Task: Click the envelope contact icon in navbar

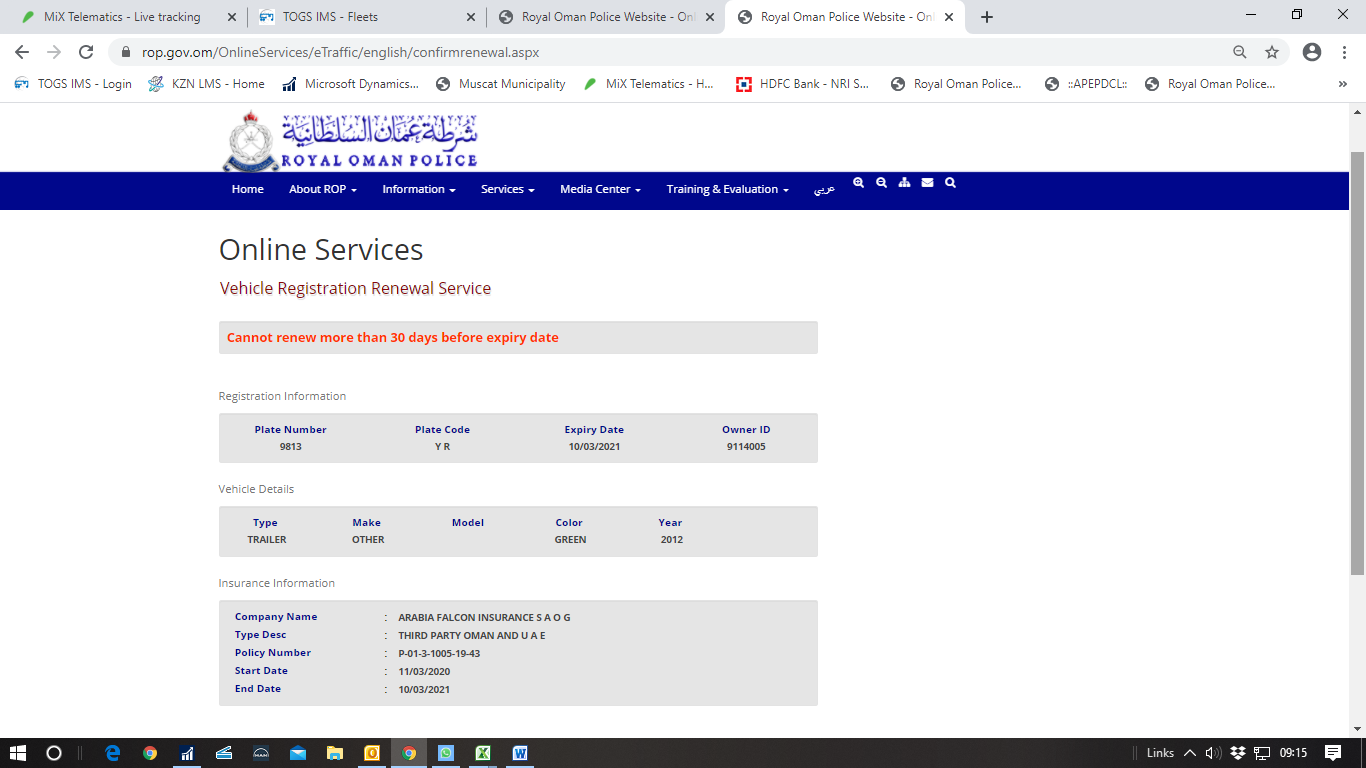Action: 927,183
